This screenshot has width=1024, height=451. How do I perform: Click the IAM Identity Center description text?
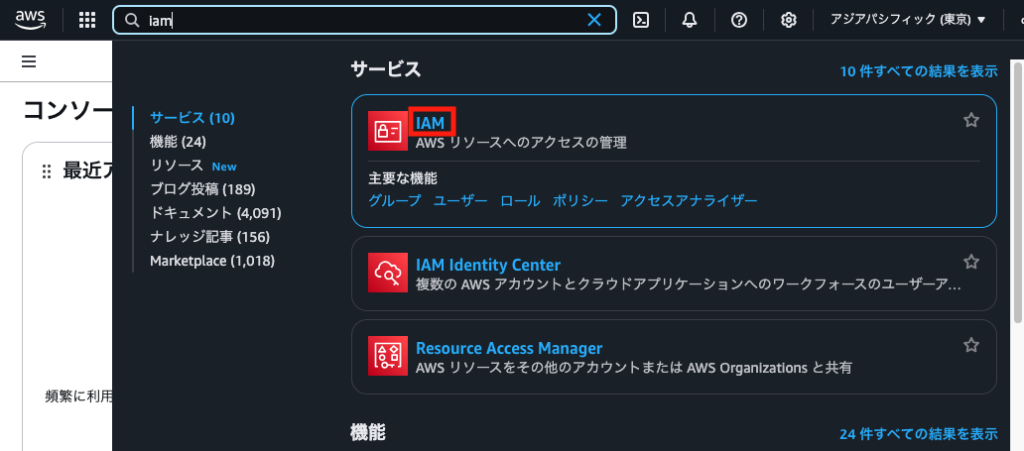click(688, 285)
